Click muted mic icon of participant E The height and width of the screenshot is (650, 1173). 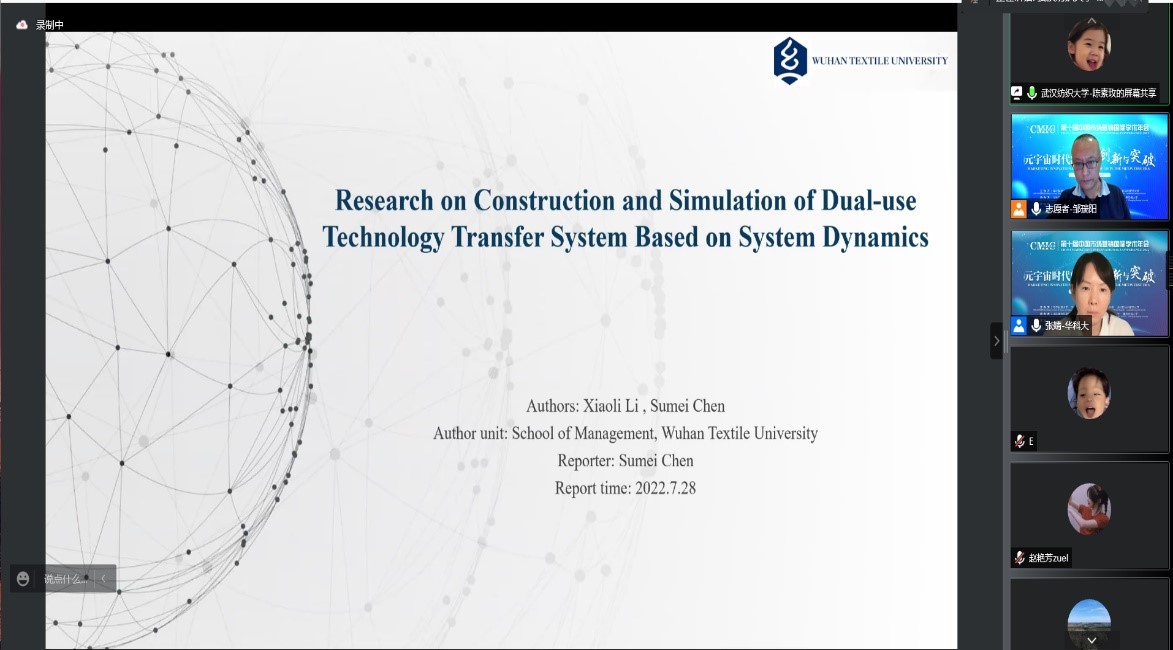(1019, 441)
